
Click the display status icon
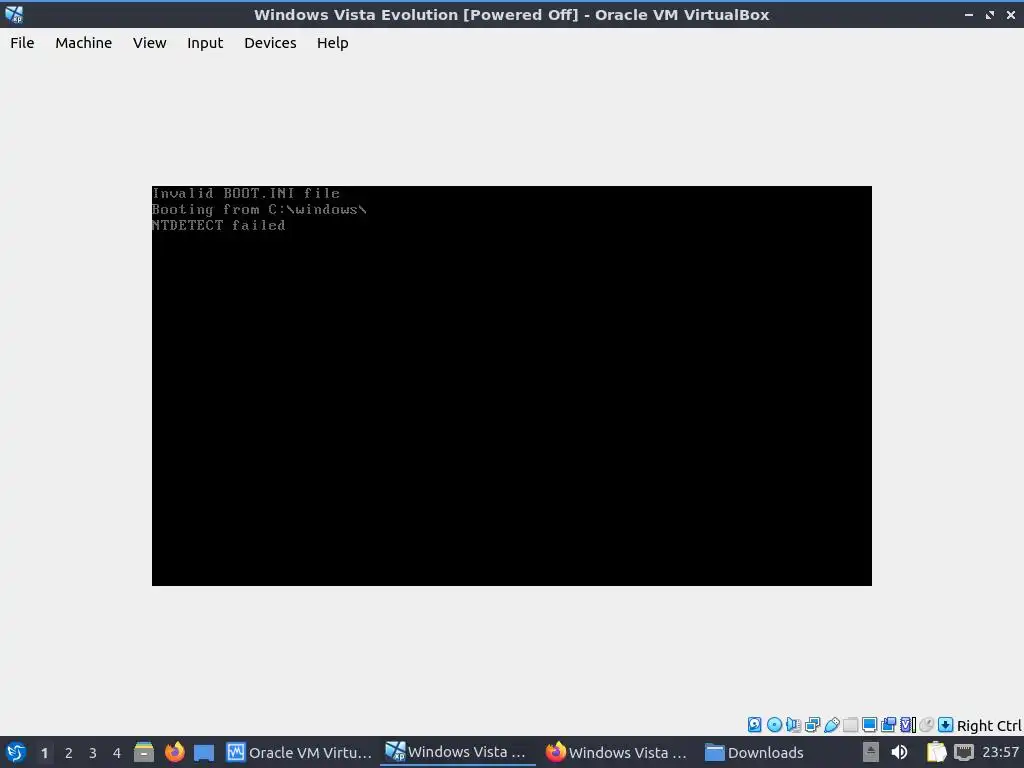869,724
